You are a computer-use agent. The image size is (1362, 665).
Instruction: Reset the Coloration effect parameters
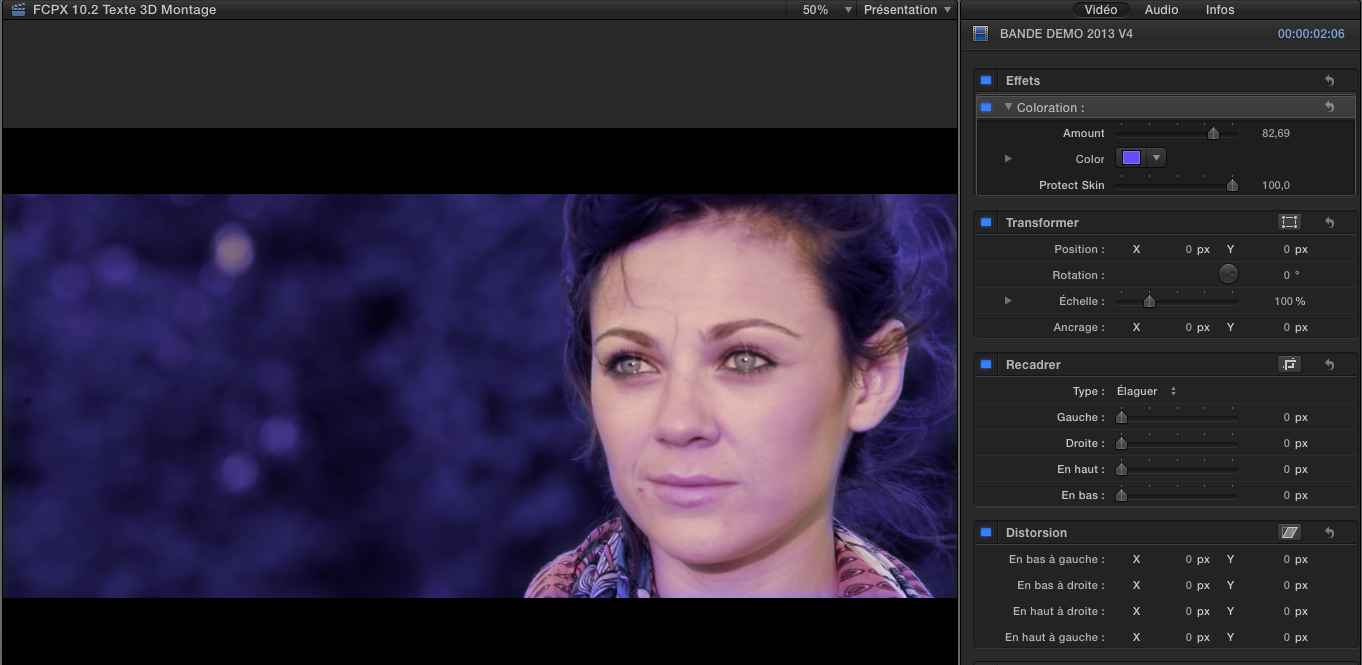pos(1329,107)
